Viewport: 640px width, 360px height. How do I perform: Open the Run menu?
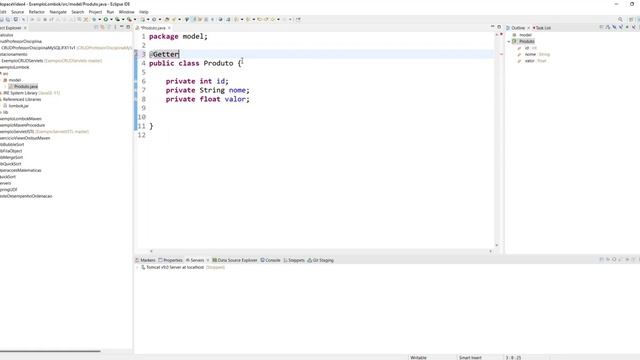[x=110, y=12]
